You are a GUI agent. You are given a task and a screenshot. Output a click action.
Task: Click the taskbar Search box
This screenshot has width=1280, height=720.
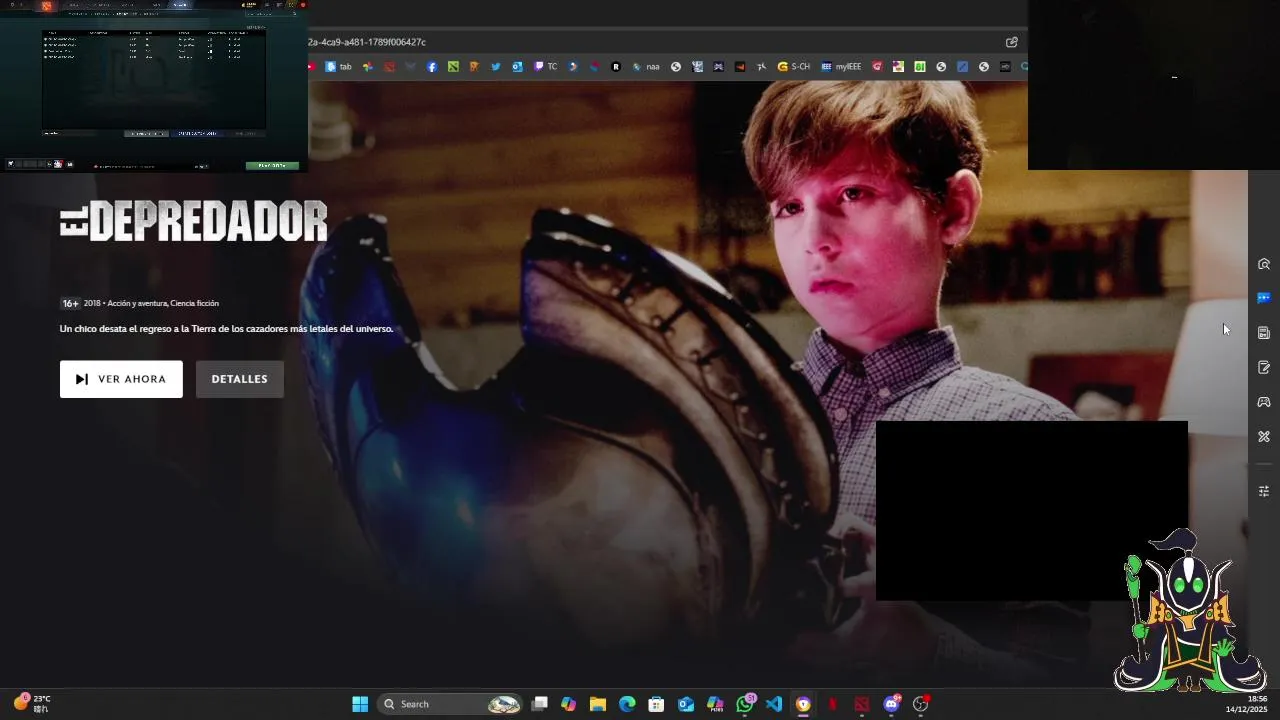450,704
